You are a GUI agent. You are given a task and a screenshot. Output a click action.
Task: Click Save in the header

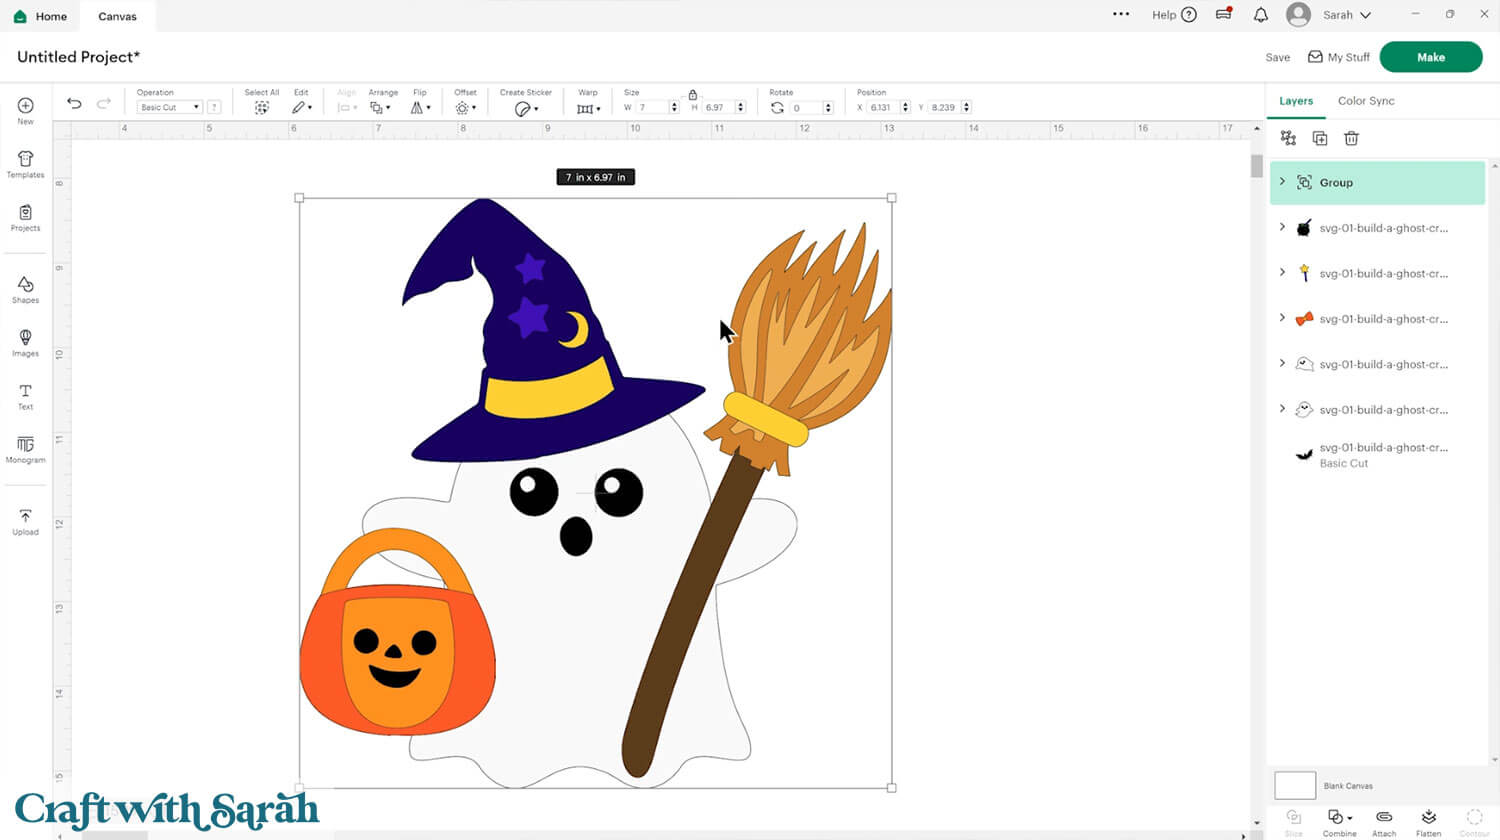tap(1277, 57)
